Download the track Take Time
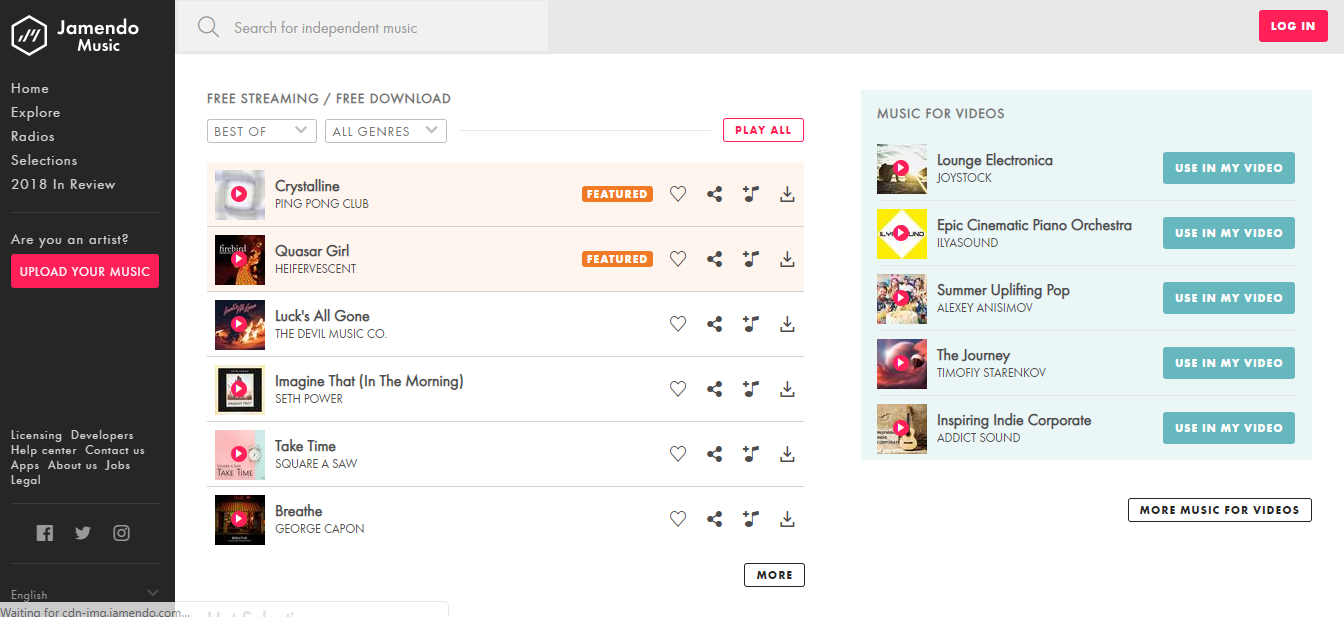The width and height of the screenshot is (1344, 617). click(787, 454)
